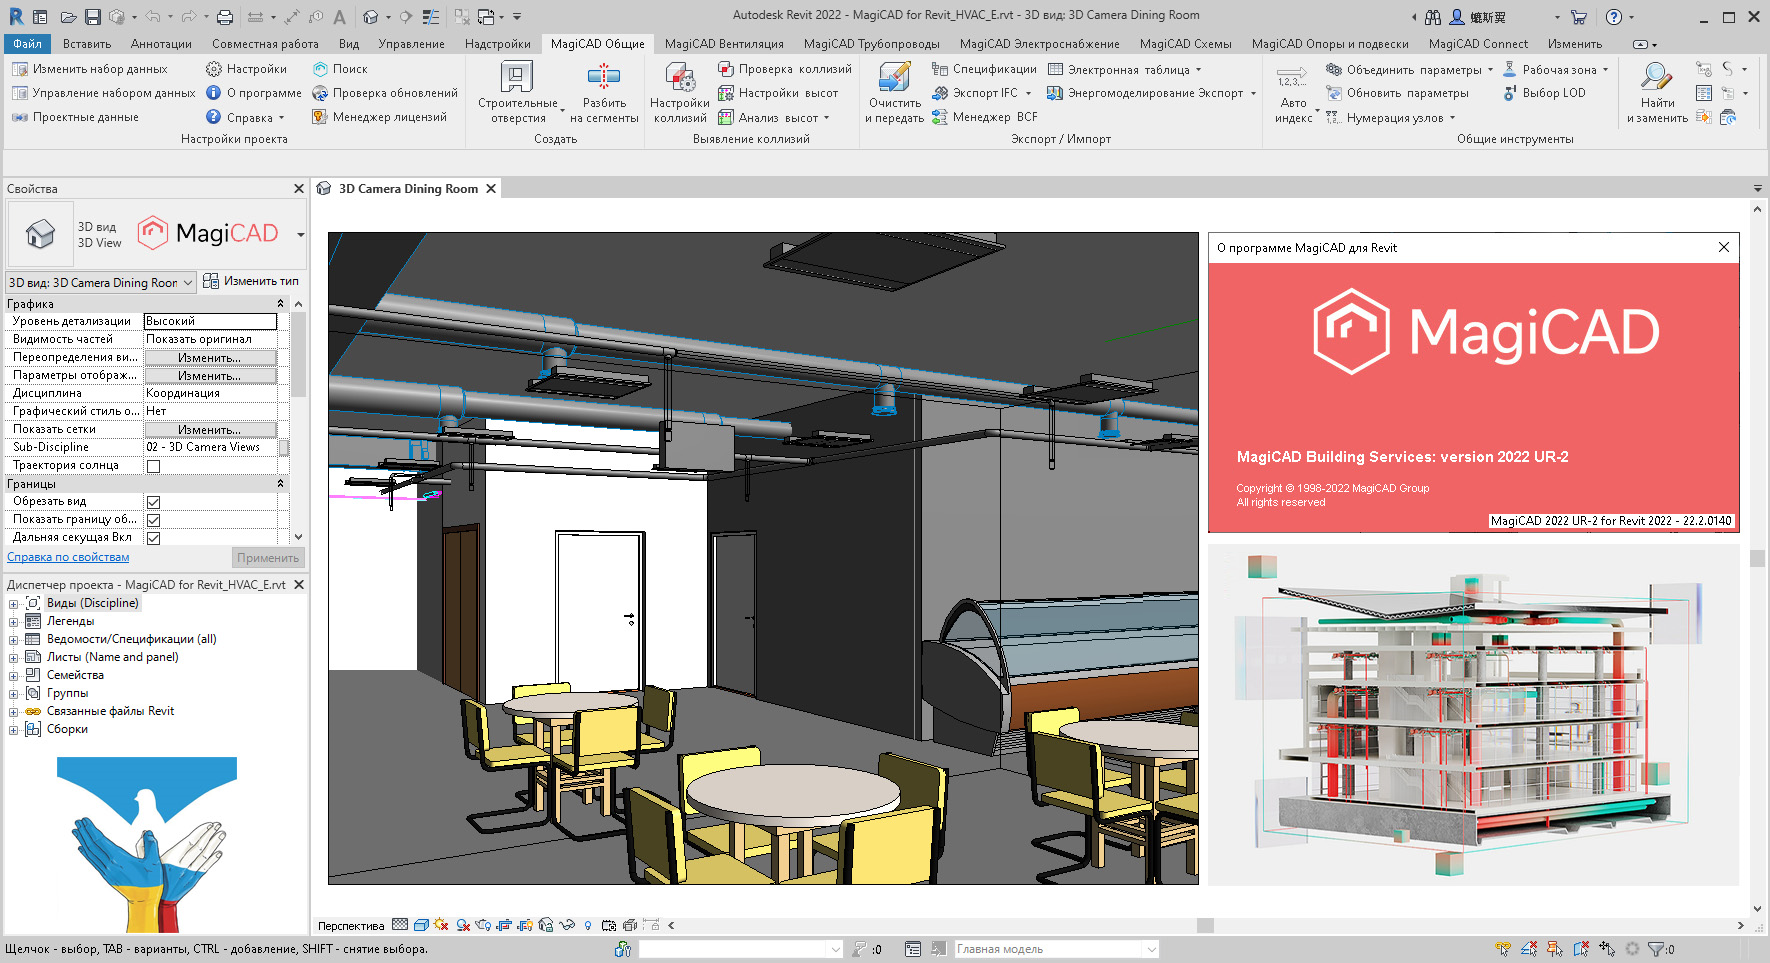Click Изменить for Параметры отображения
1770x963 pixels.
click(210, 376)
